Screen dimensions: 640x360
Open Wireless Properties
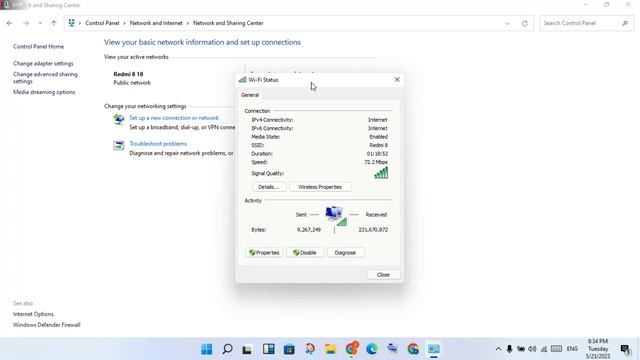tap(320, 187)
